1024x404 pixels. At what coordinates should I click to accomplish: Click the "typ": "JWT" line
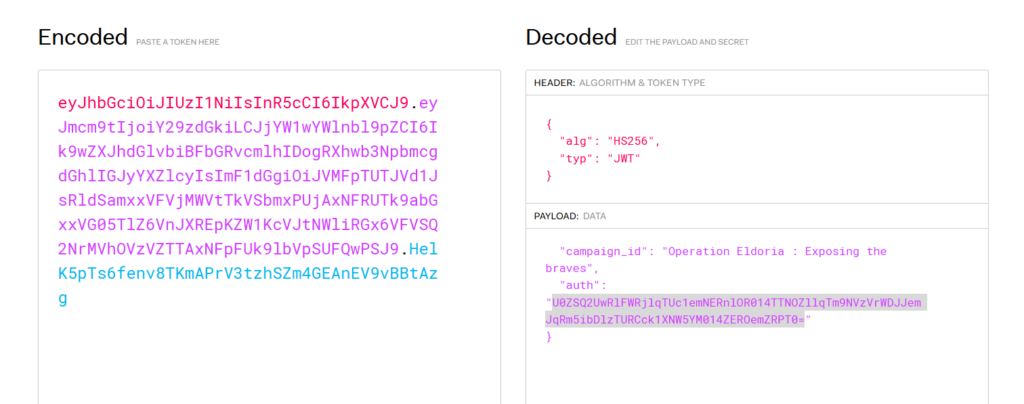(599, 159)
